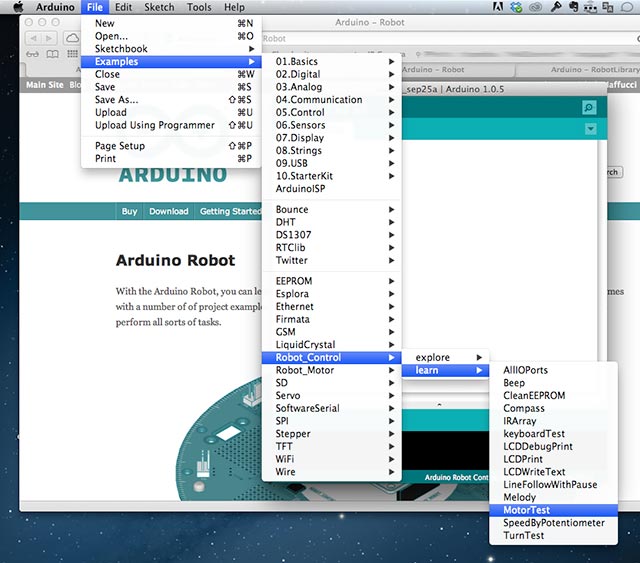The height and width of the screenshot is (563, 640).
Task: Open the speech bubble icon in menu bar
Action: tap(627, 7)
